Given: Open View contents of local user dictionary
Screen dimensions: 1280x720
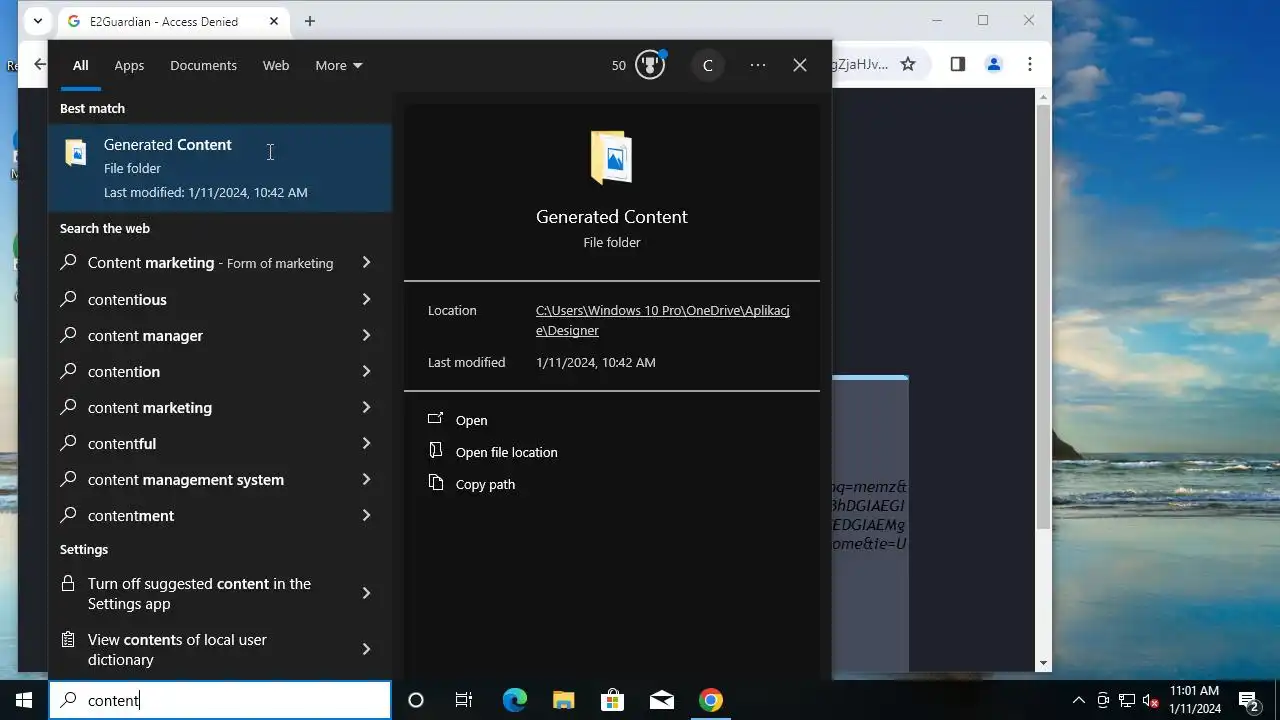Looking at the screenshot, I should tap(220, 649).
